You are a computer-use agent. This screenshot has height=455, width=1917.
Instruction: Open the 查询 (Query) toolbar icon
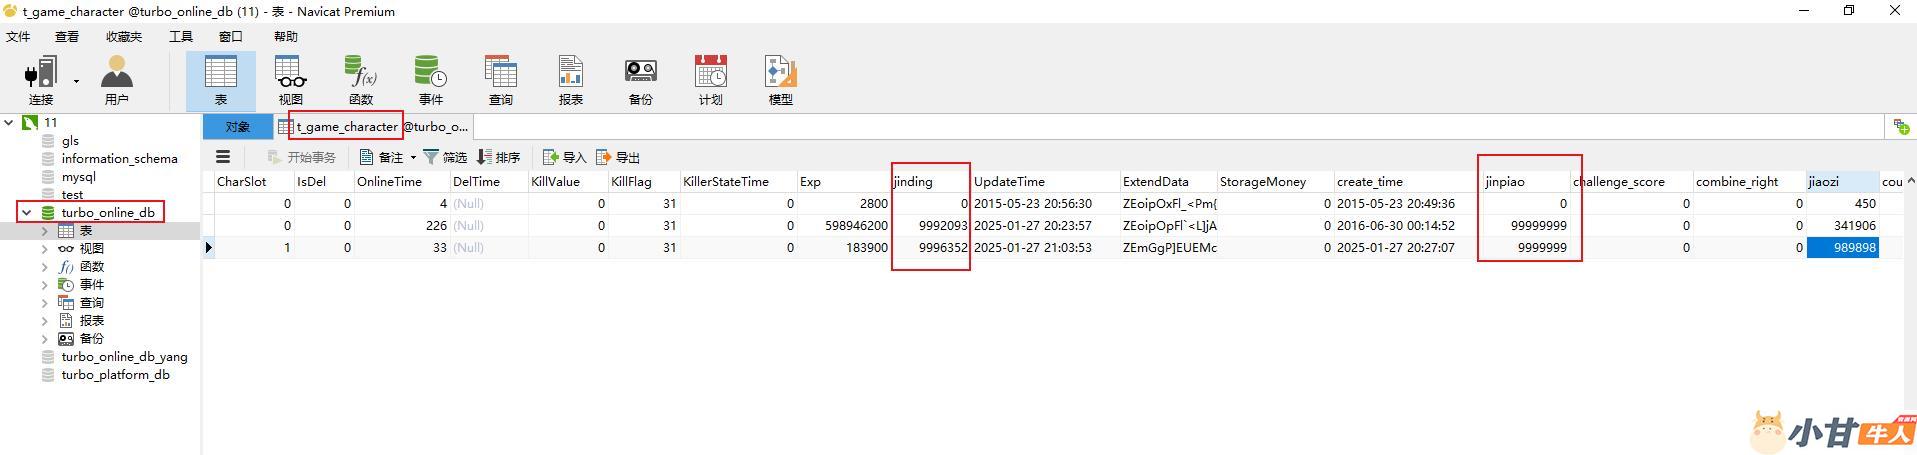tap(500, 80)
